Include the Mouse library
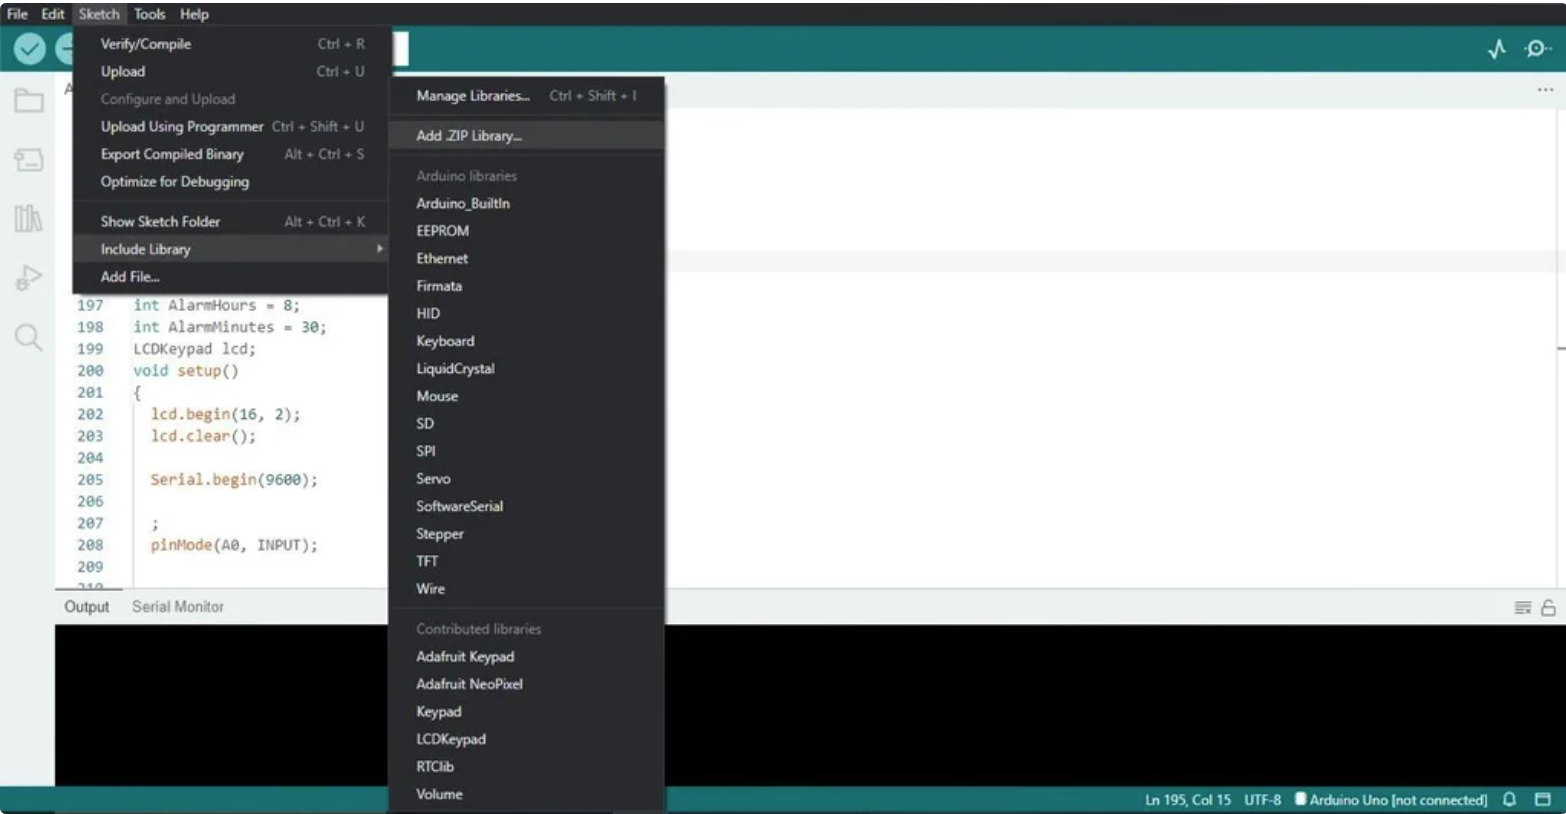The height and width of the screenshot is (814, 1566). click(526, 396)
